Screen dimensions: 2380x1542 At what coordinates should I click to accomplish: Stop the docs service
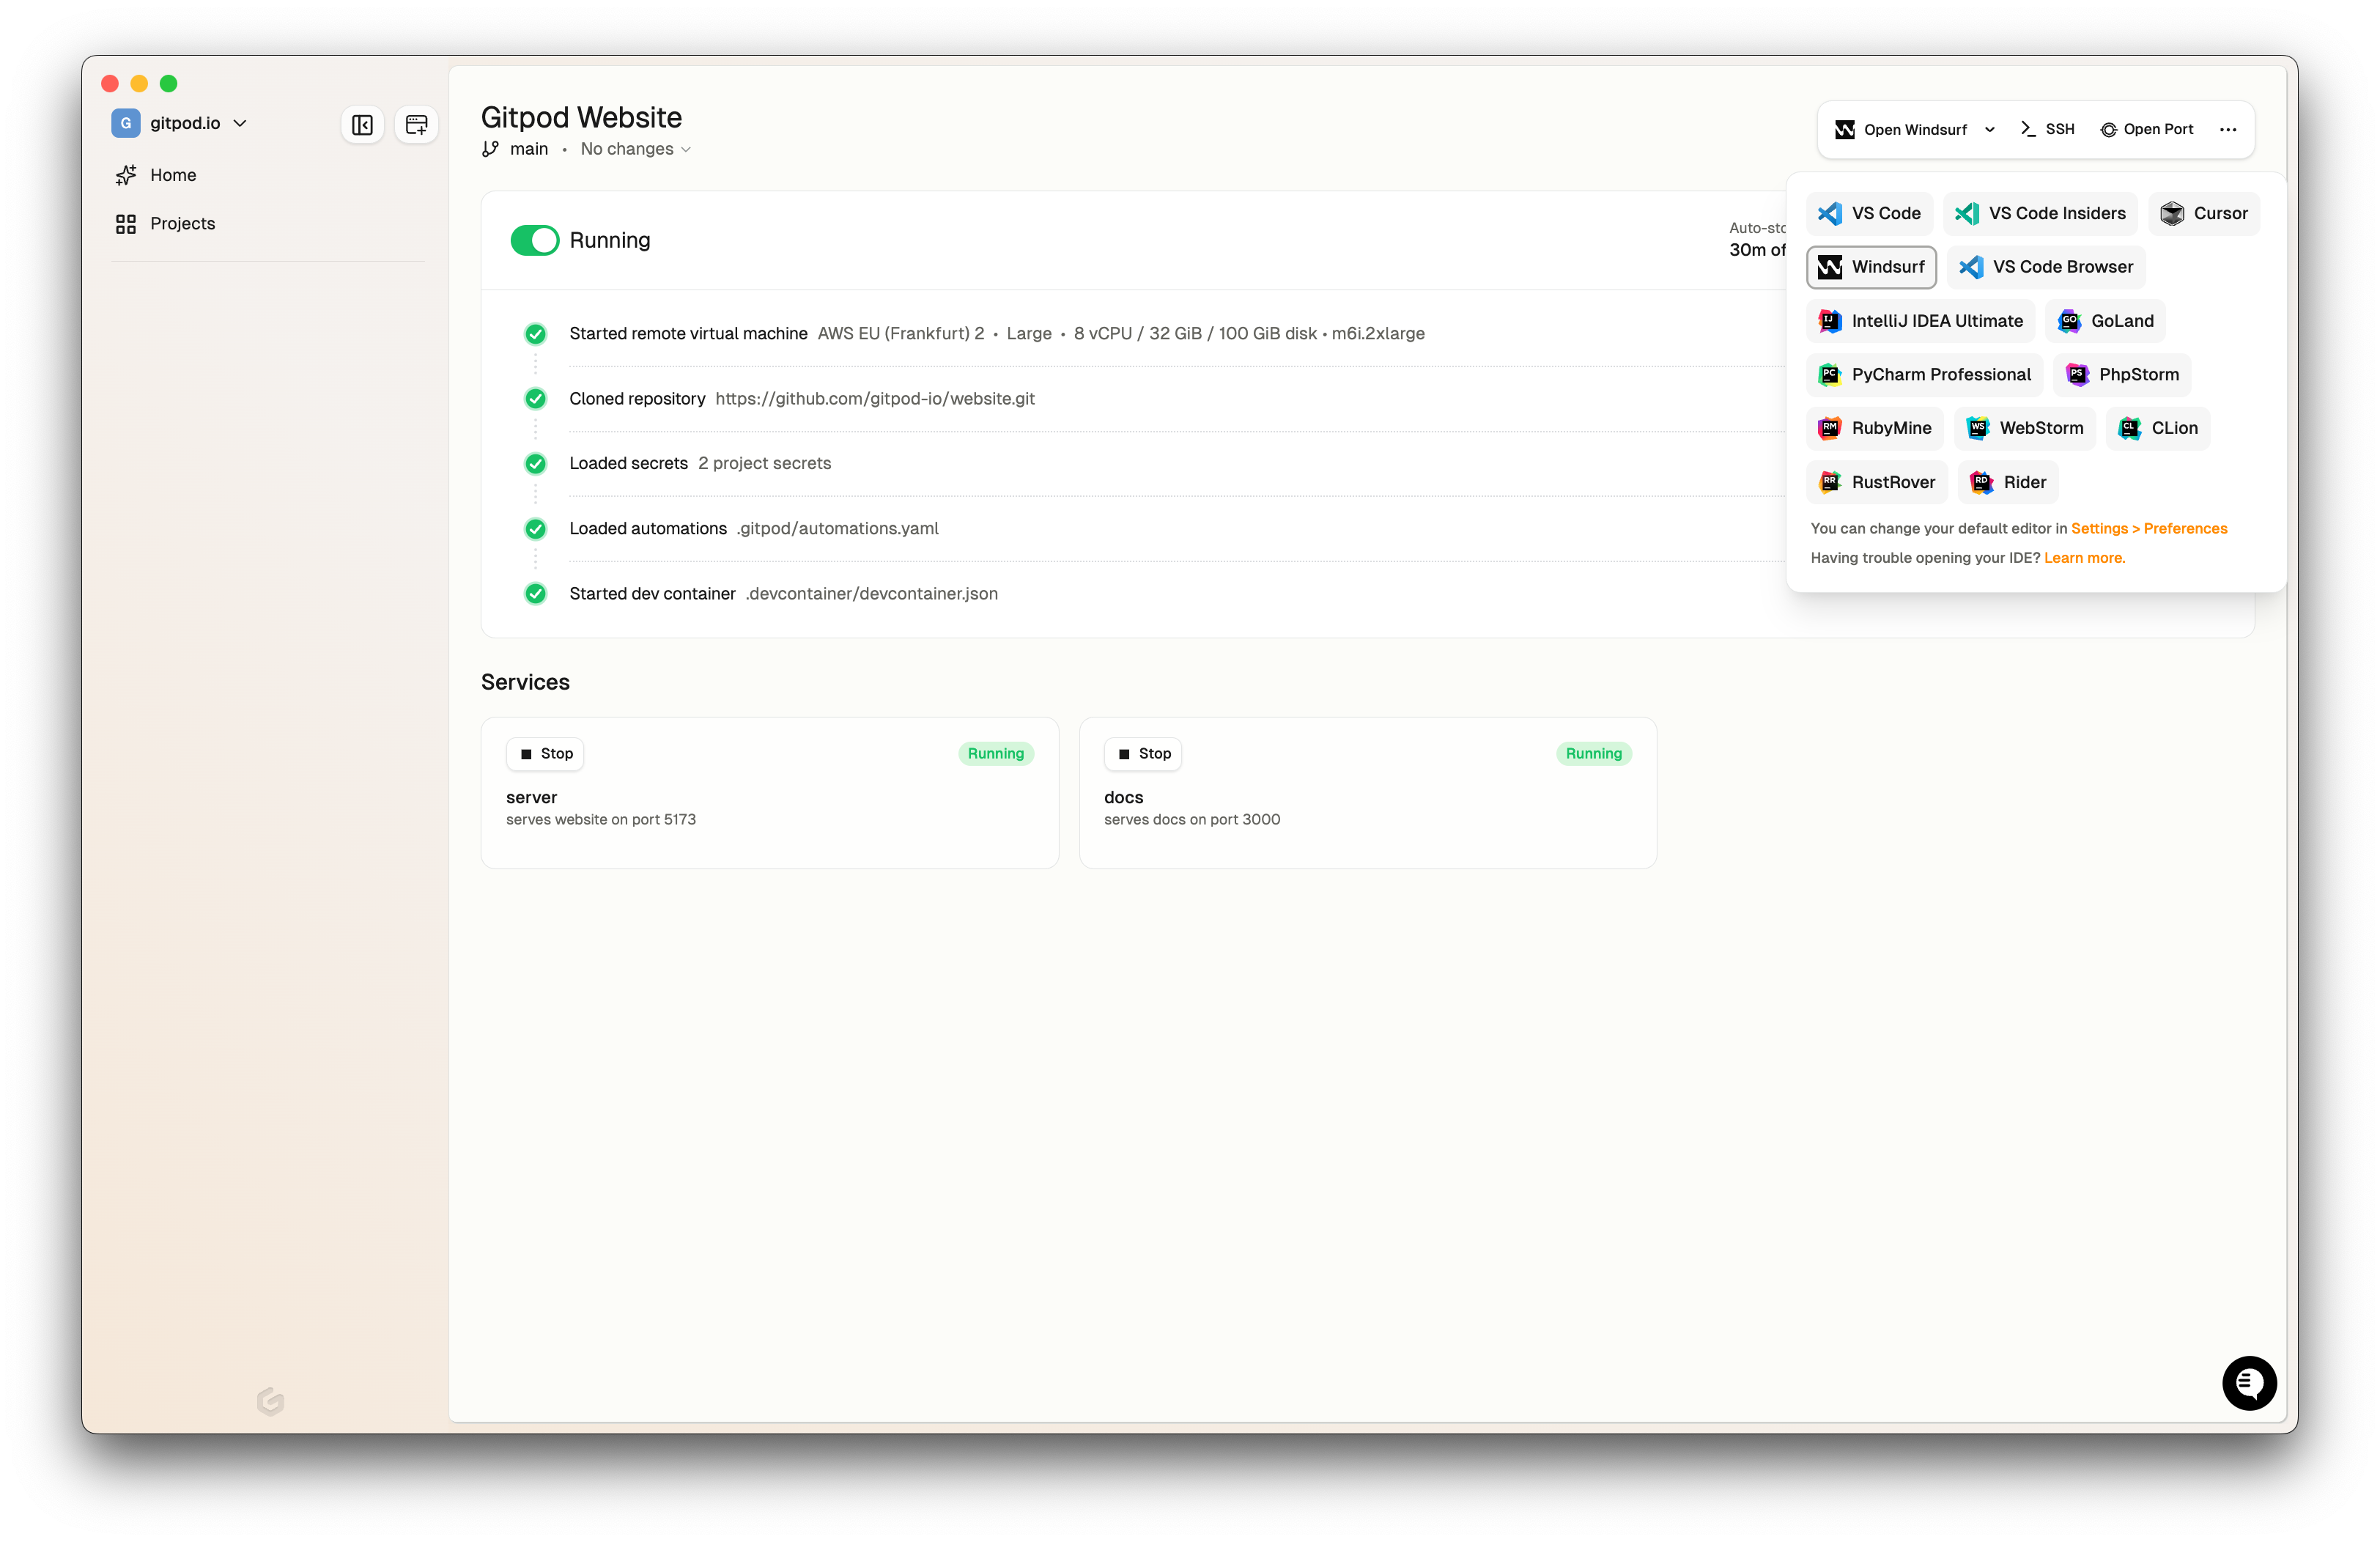pos(1143,754)
